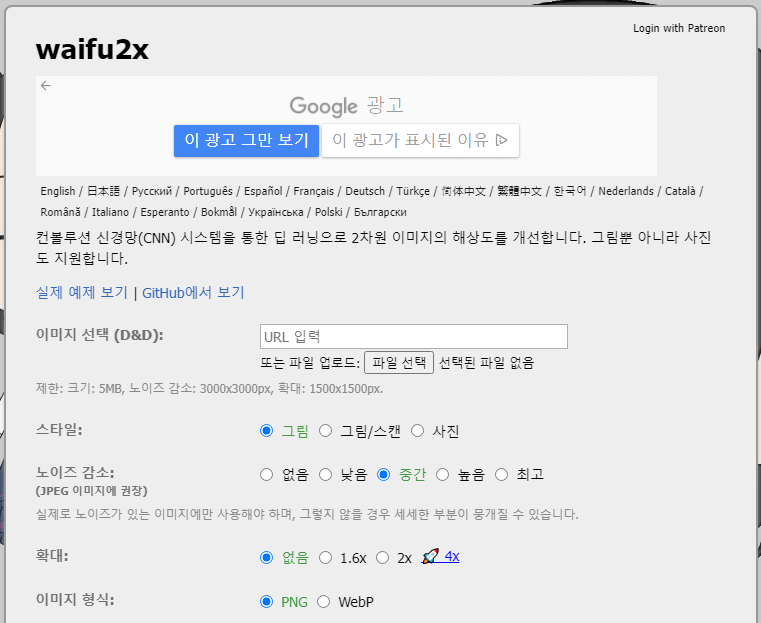Switch language to Русский

click(x=151, y=191)
